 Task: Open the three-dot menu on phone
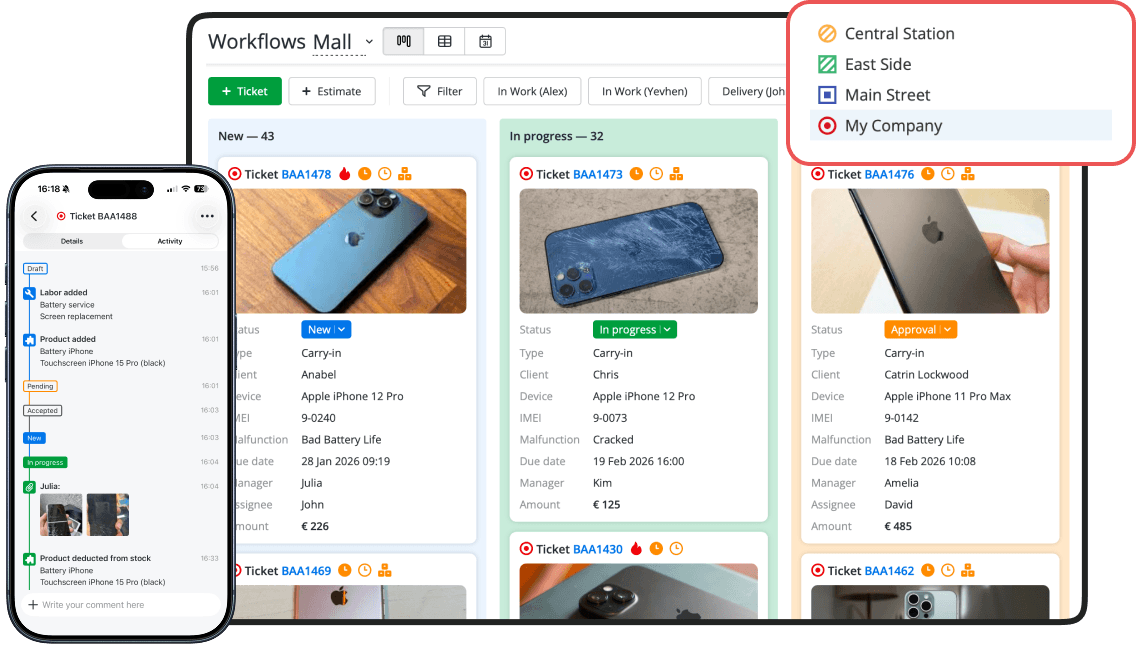[x=207, y=216]
